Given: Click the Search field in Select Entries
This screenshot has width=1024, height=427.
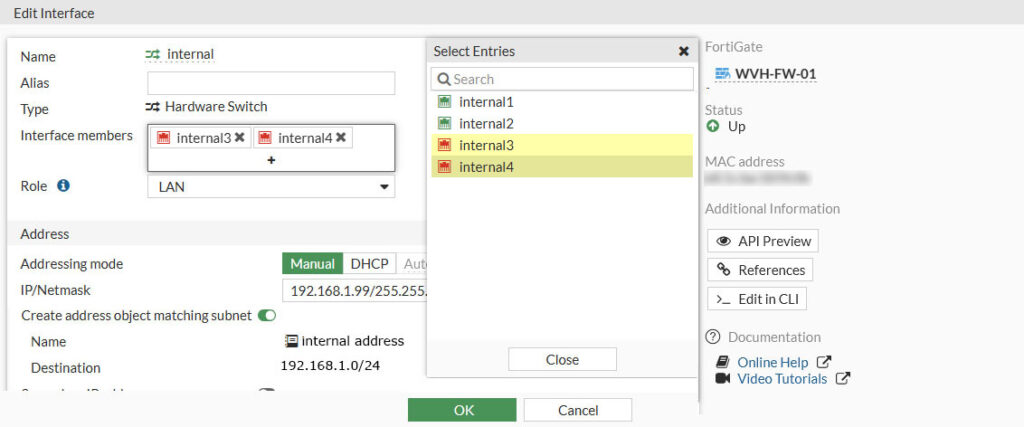Looking at the screenshot, I should [x=562, y=79].
